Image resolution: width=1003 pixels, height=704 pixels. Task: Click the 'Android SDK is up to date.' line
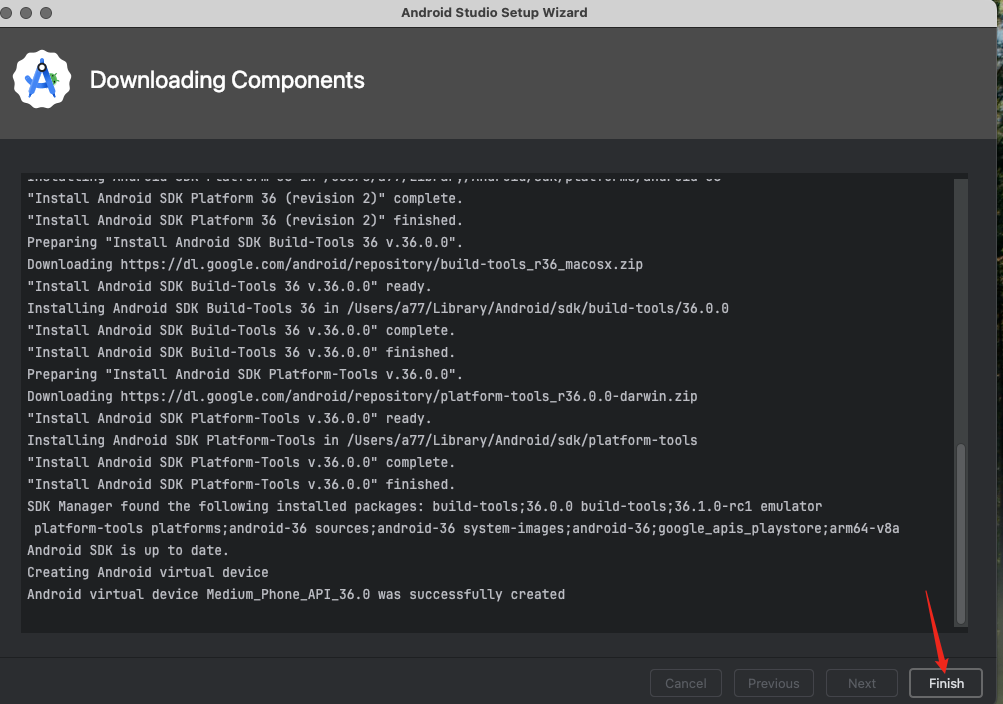click(x=128, y=551)
